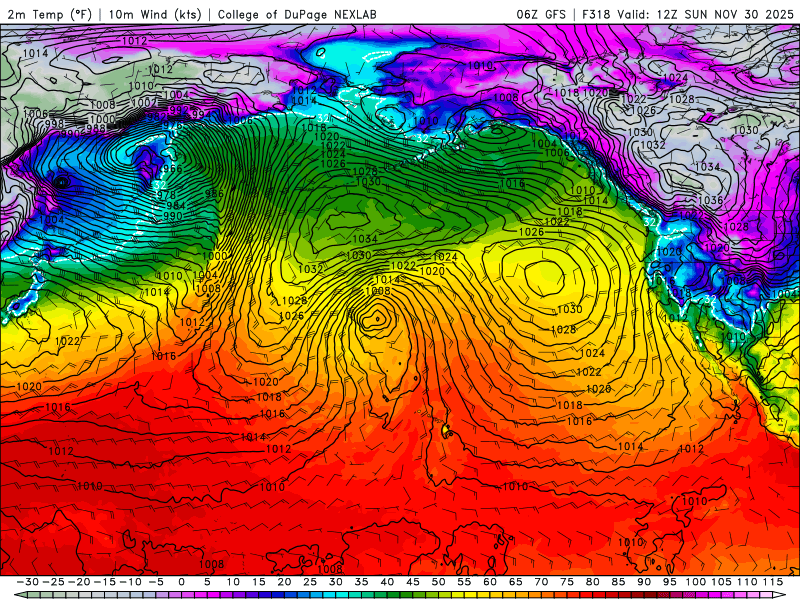Click the 978 pressure contour label
The width and height of the screenshot is (800, 600).
166,195
